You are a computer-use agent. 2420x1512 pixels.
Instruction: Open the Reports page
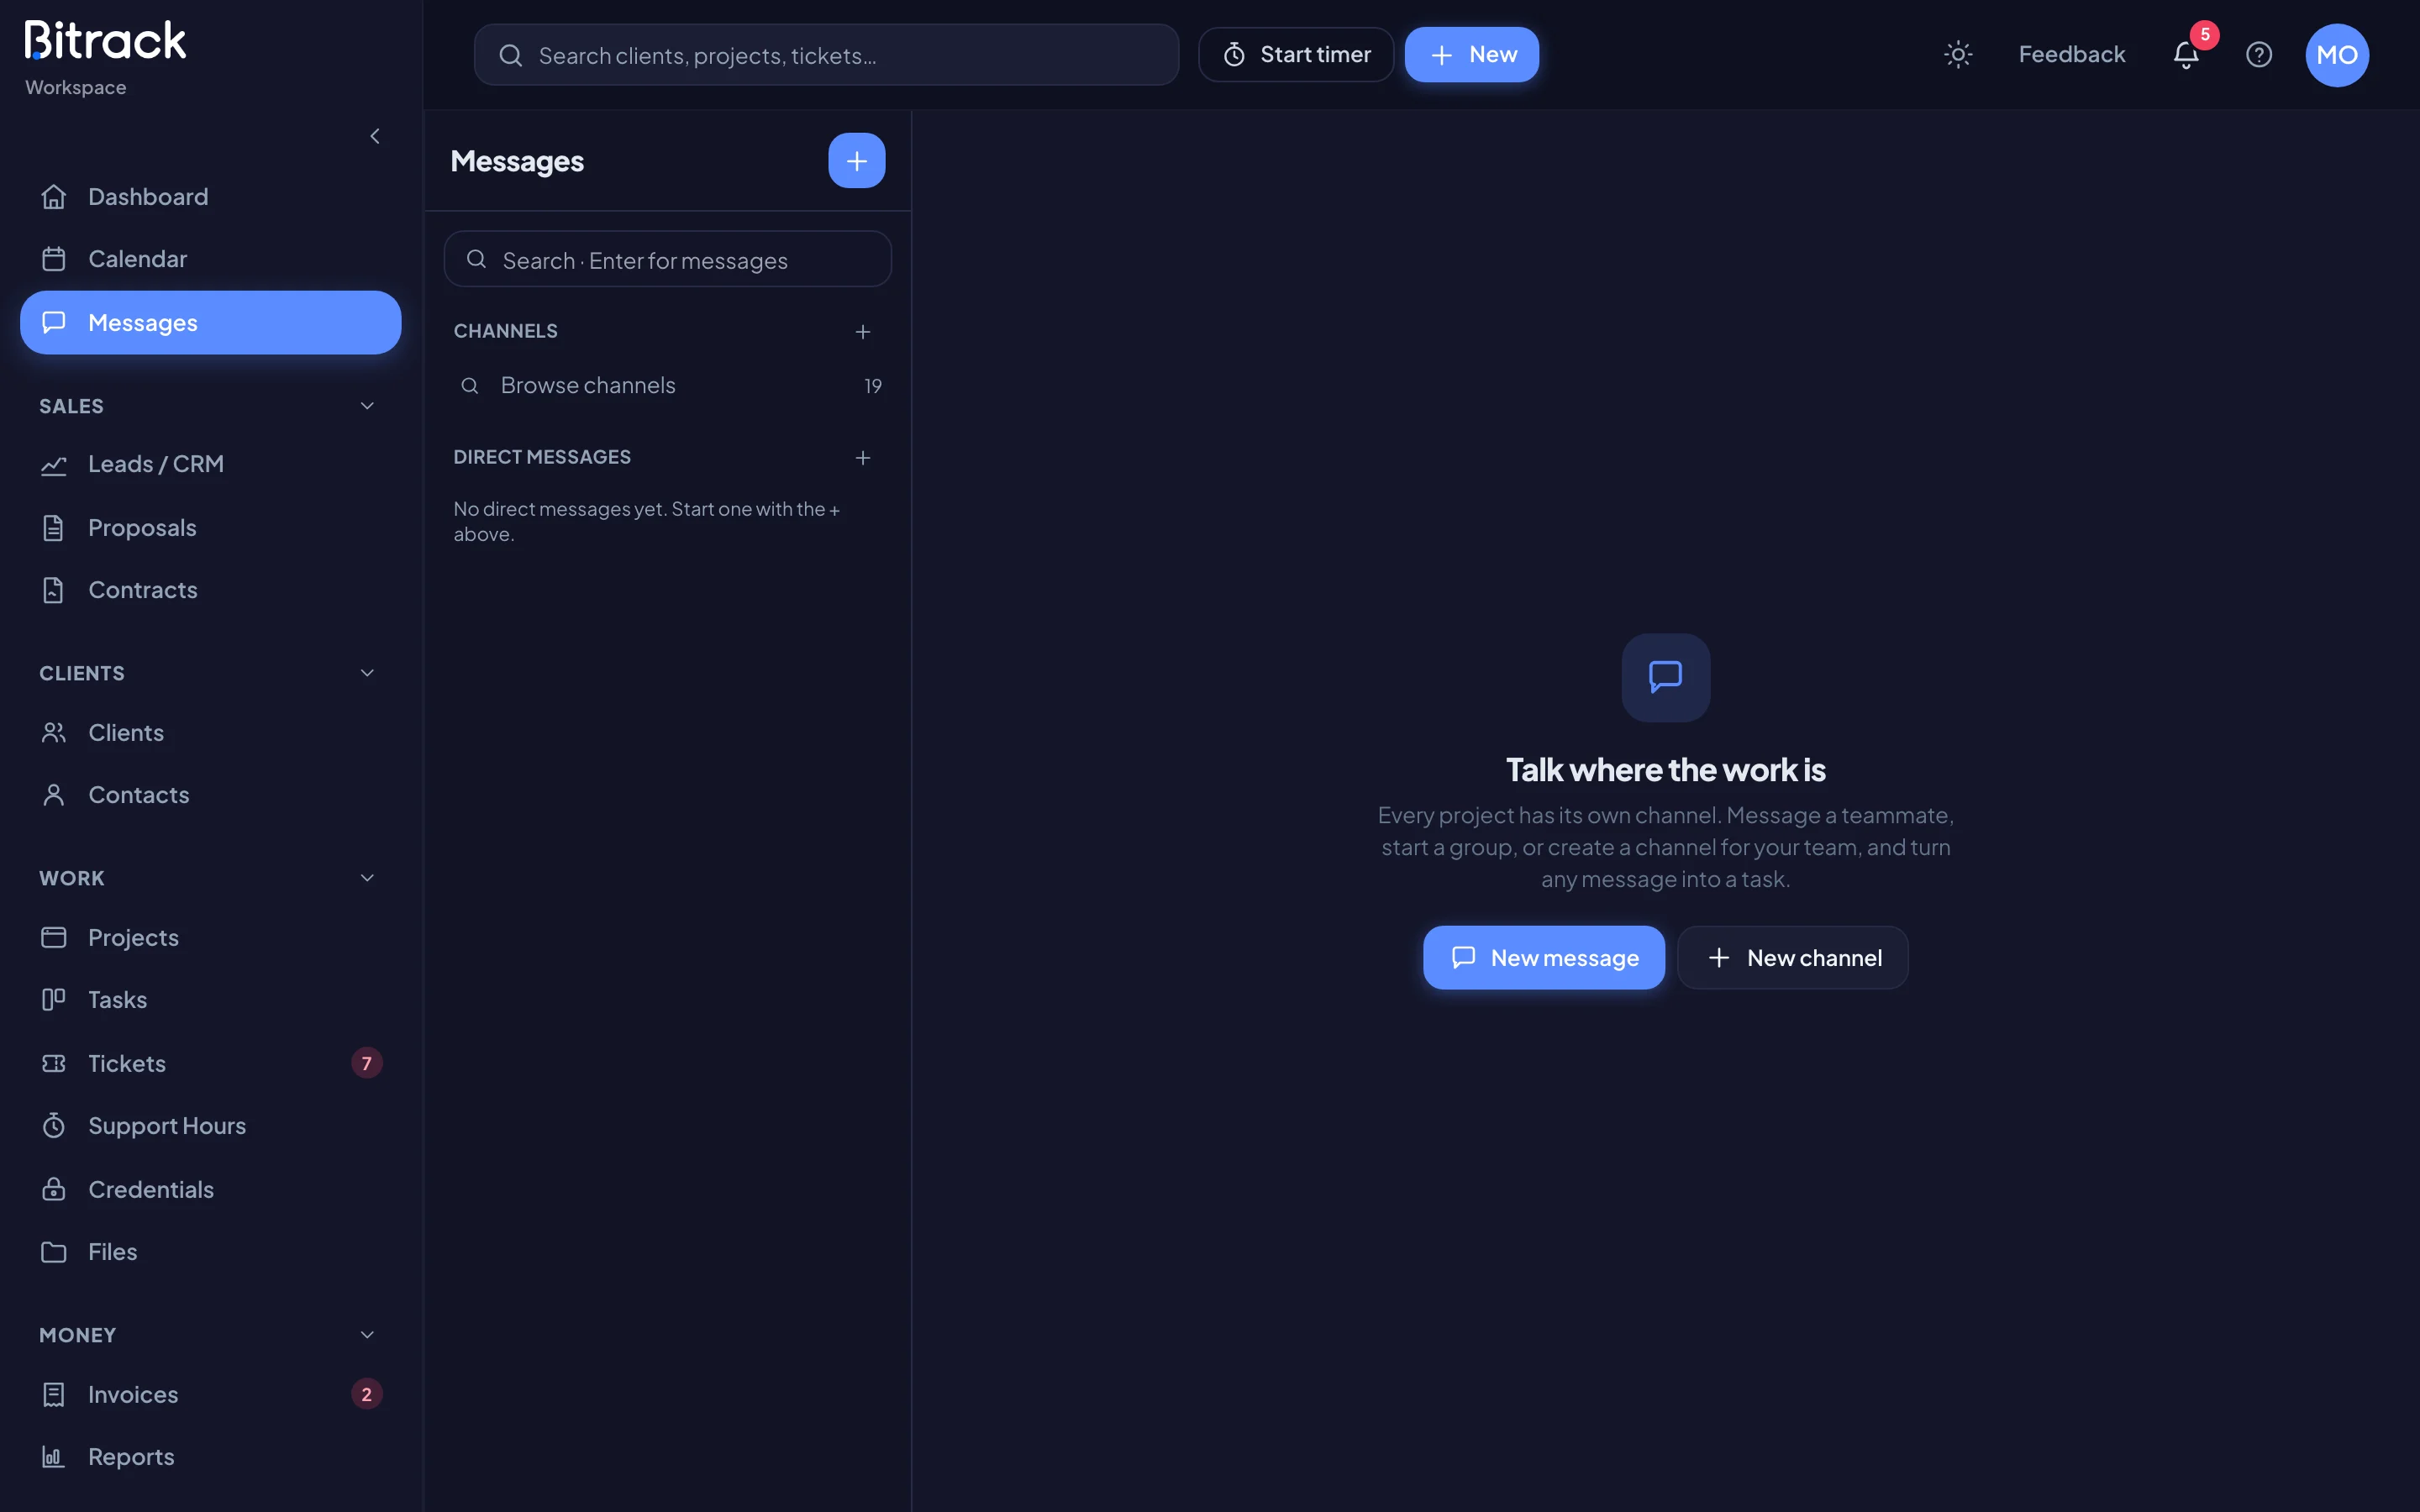pyautogui.click(x=210, y=1457)
